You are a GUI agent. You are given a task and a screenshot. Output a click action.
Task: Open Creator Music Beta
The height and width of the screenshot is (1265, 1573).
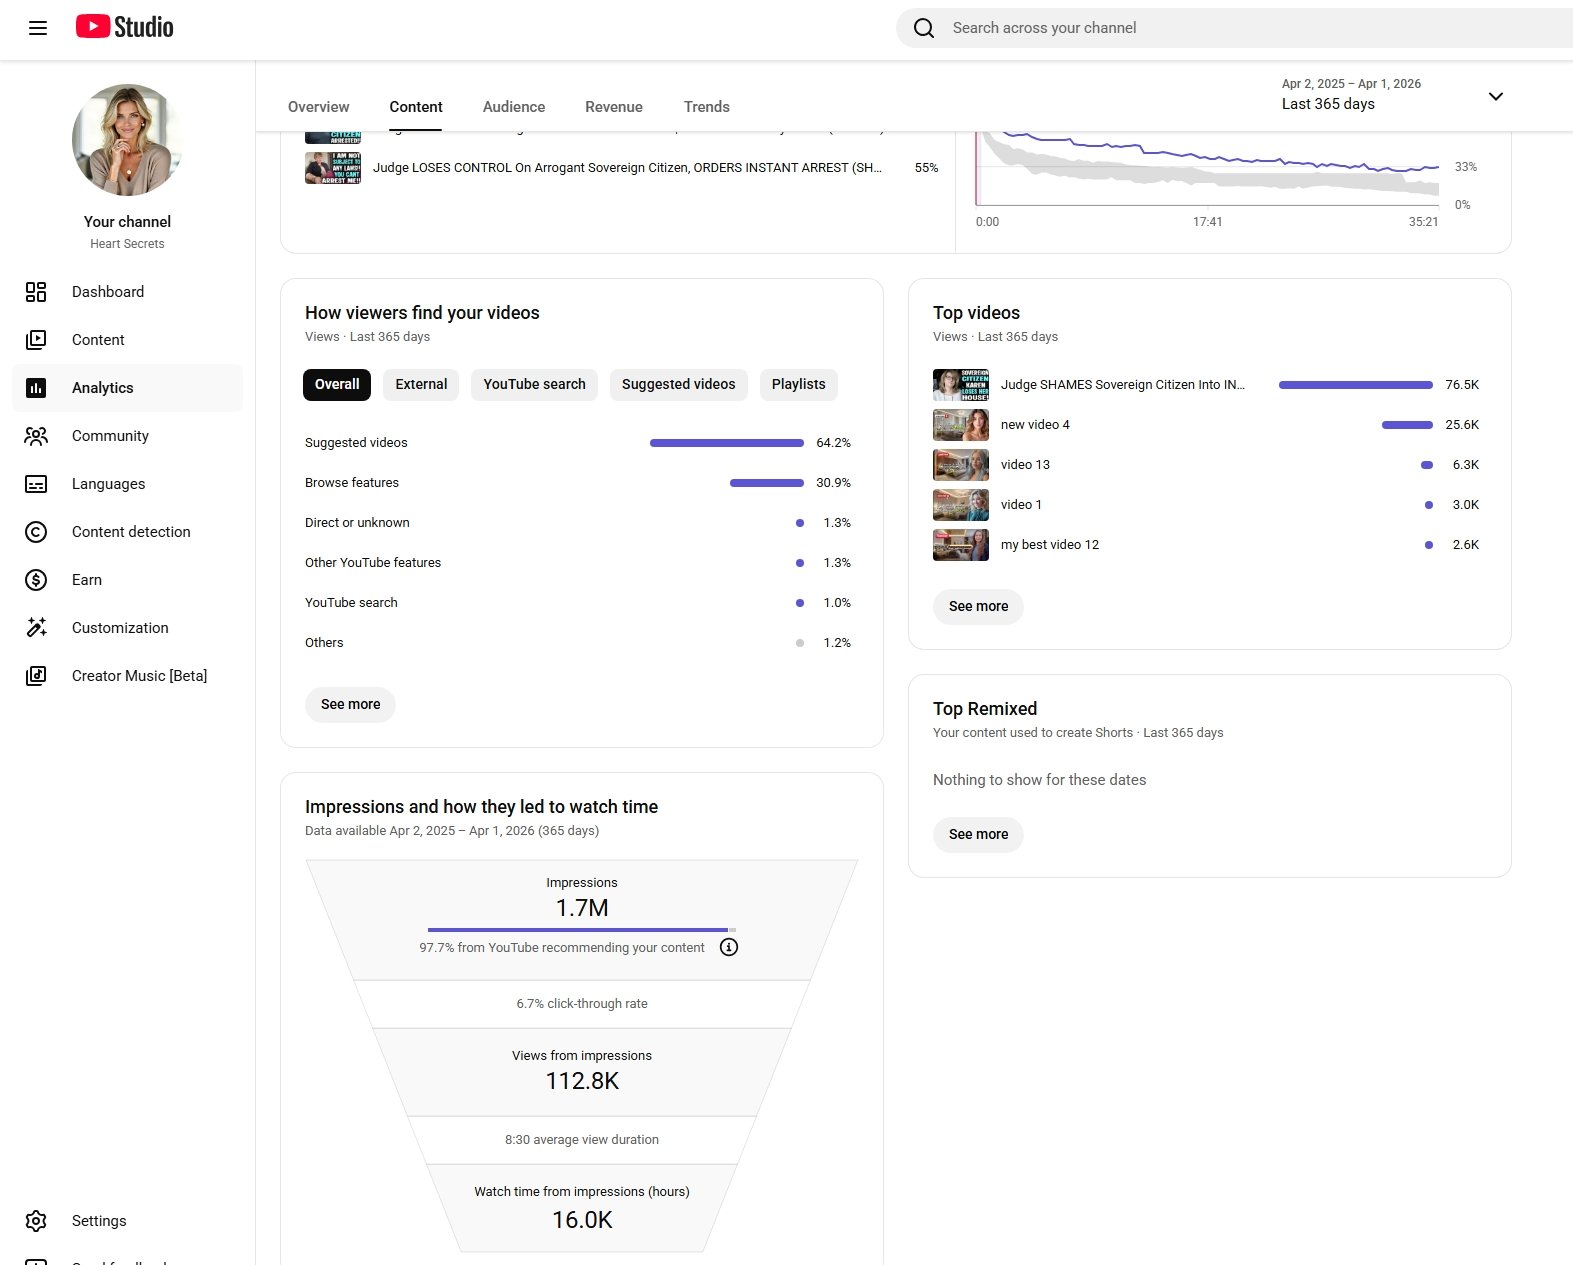coord(139,676)
